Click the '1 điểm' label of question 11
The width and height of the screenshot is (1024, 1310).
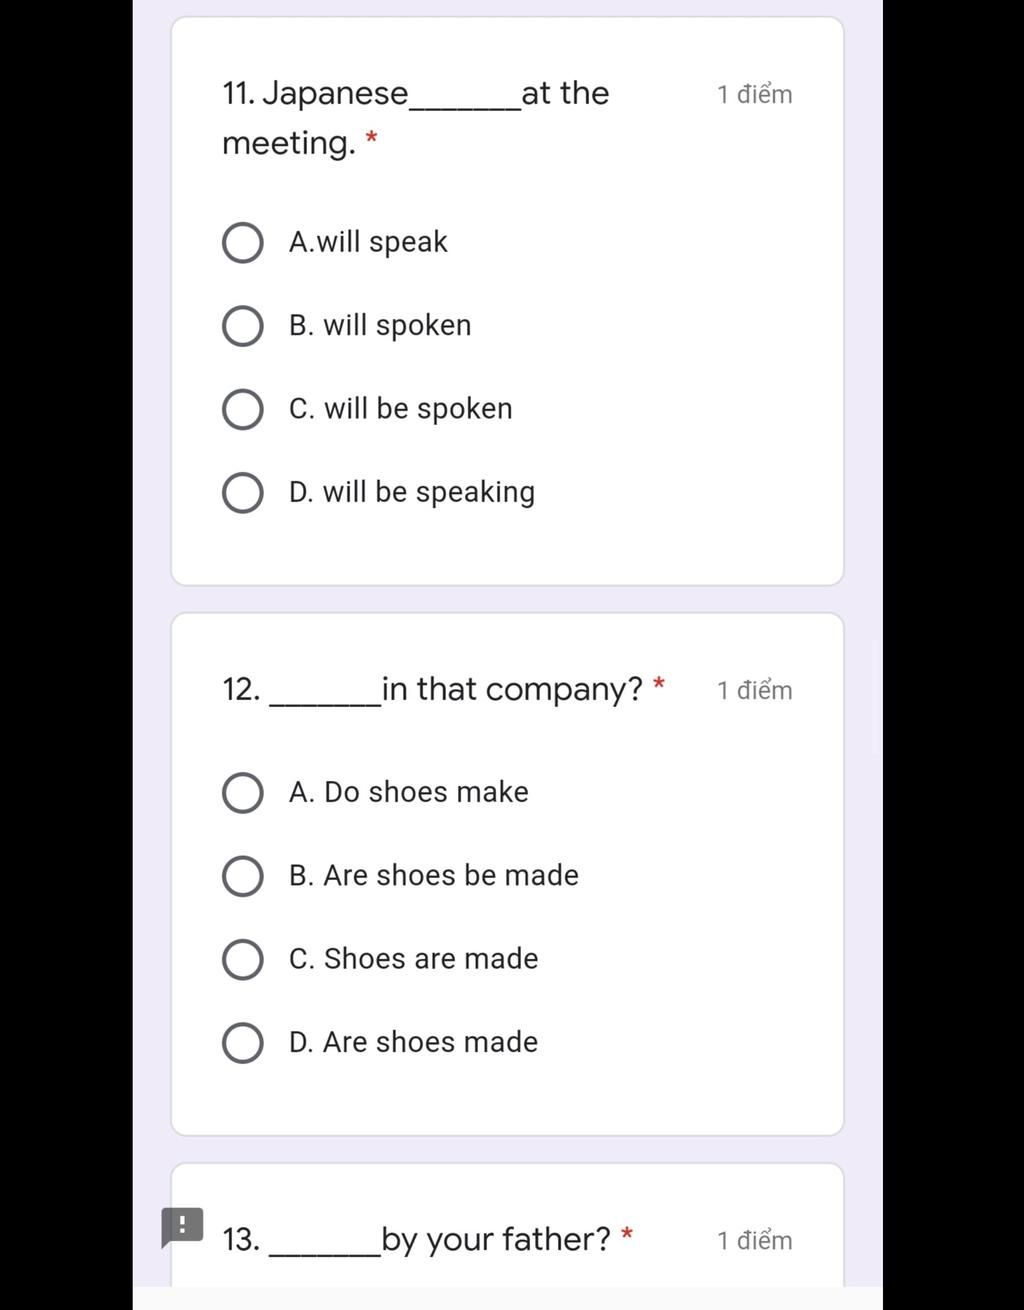tap(754, 95)
